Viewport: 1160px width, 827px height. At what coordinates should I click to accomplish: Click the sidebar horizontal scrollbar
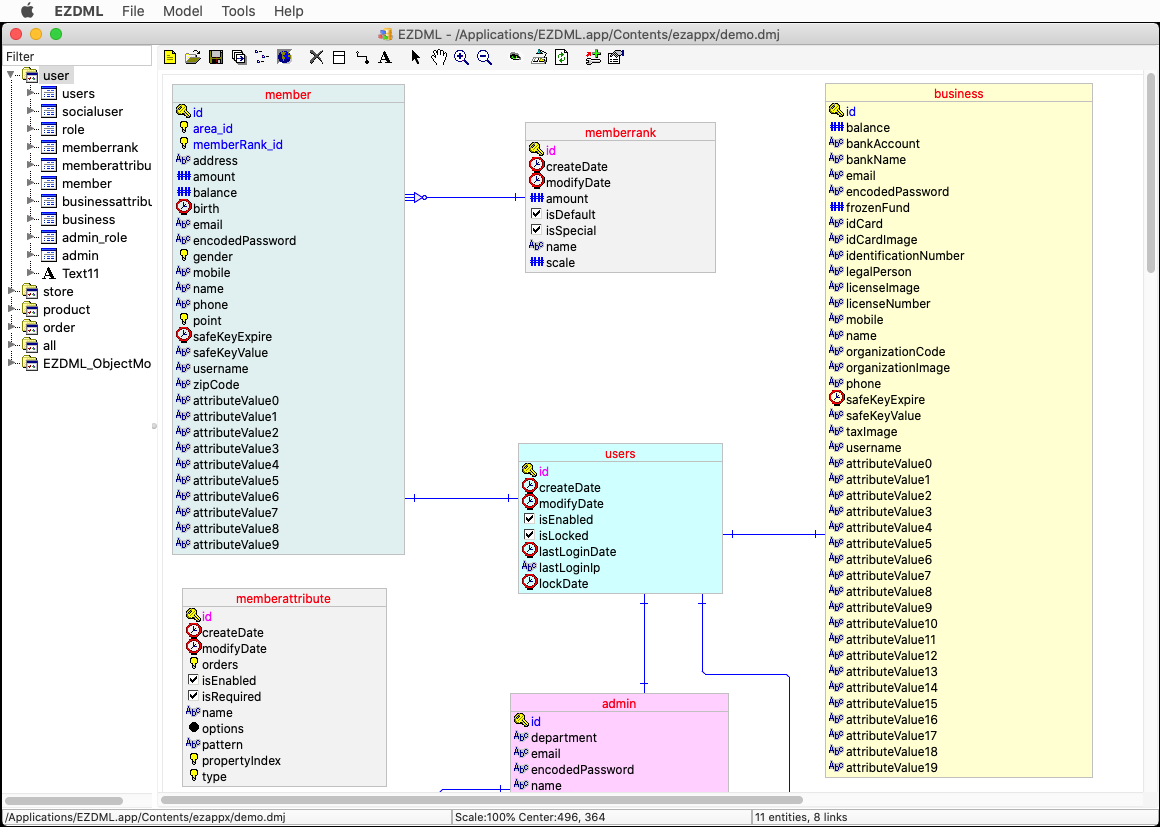[64, 800]
